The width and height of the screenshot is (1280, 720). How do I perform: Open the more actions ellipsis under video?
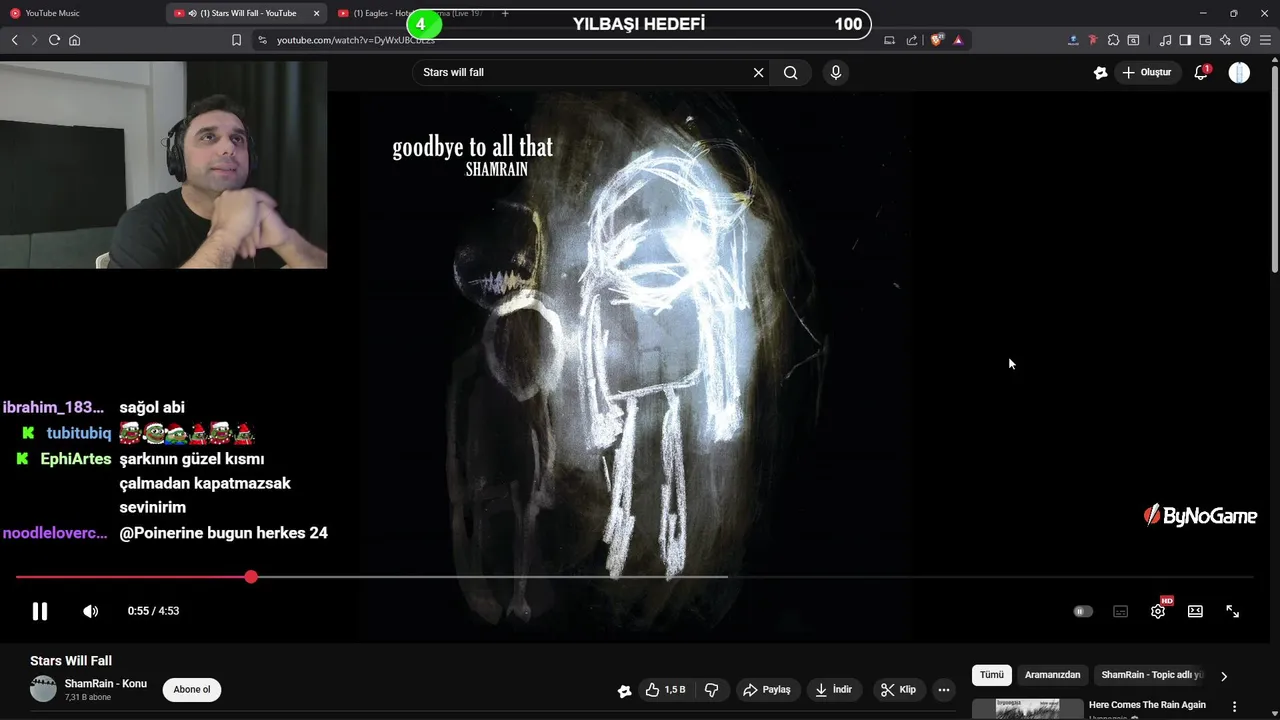click(x=944, y=690)
